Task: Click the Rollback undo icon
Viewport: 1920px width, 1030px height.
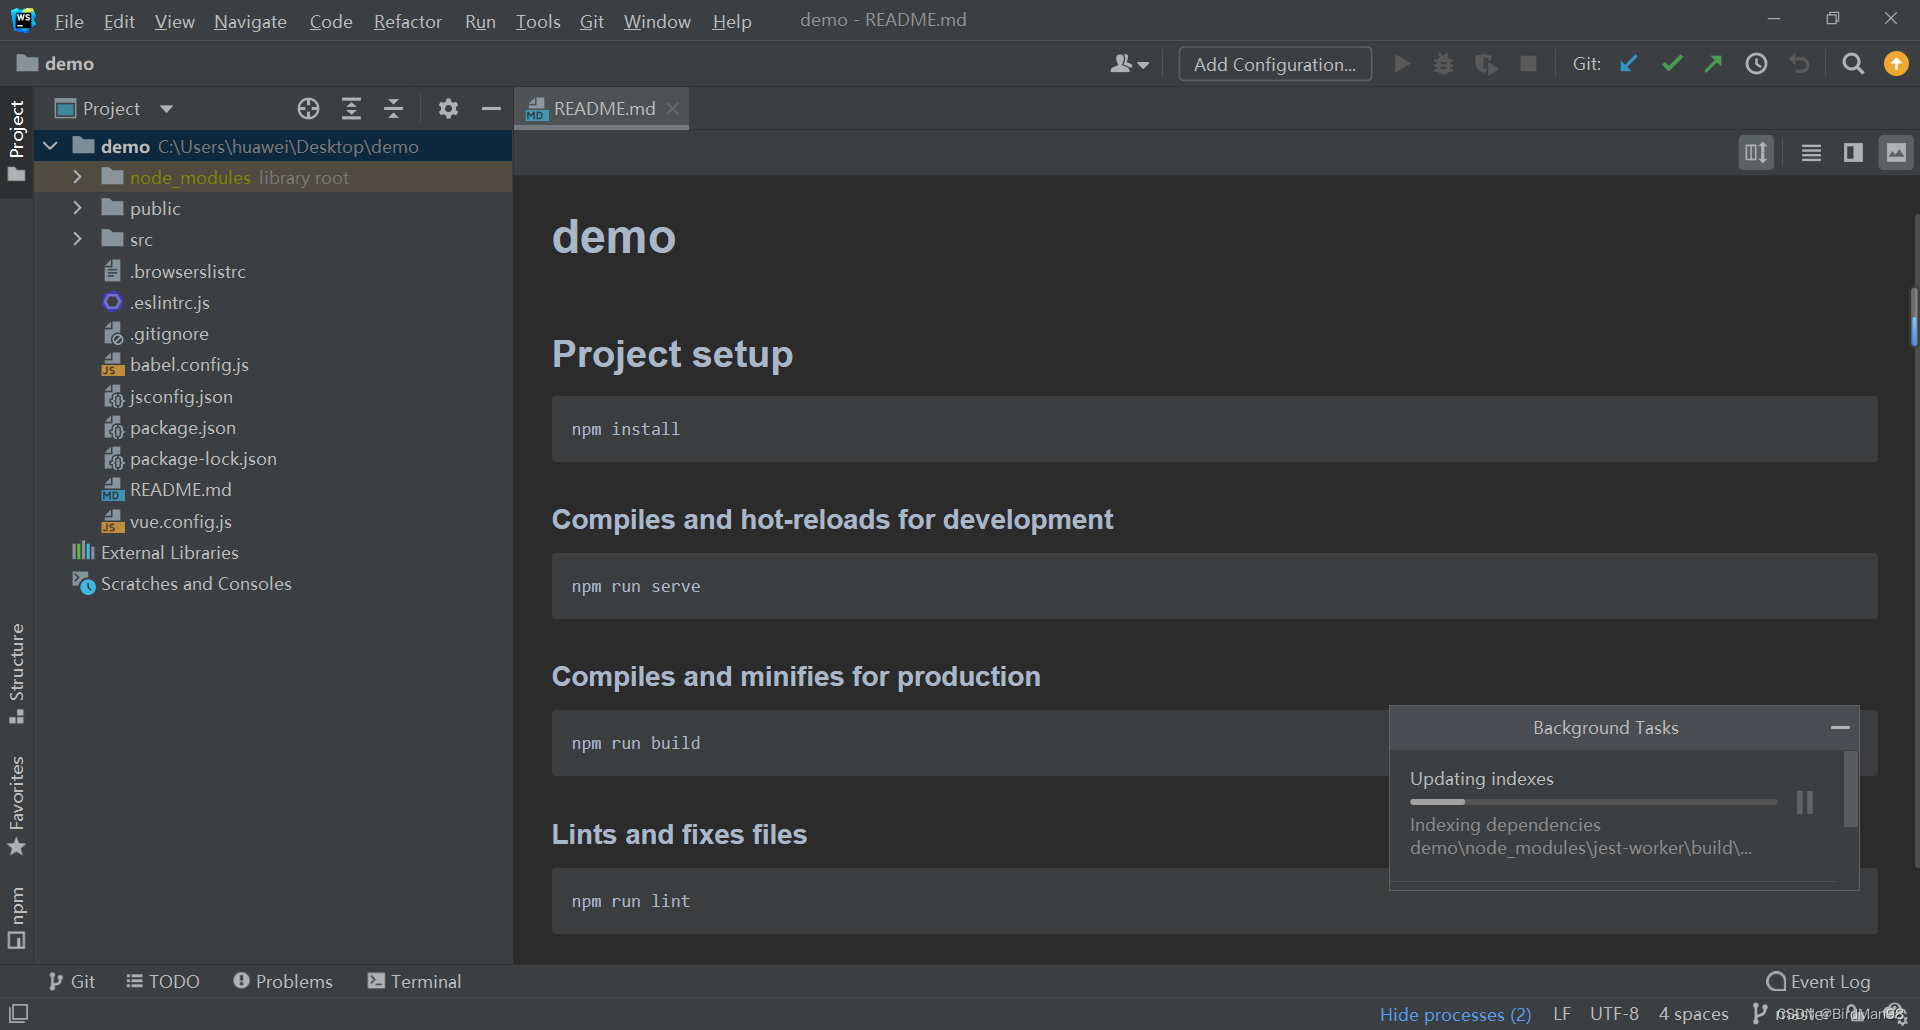Action: (1800, 64)
